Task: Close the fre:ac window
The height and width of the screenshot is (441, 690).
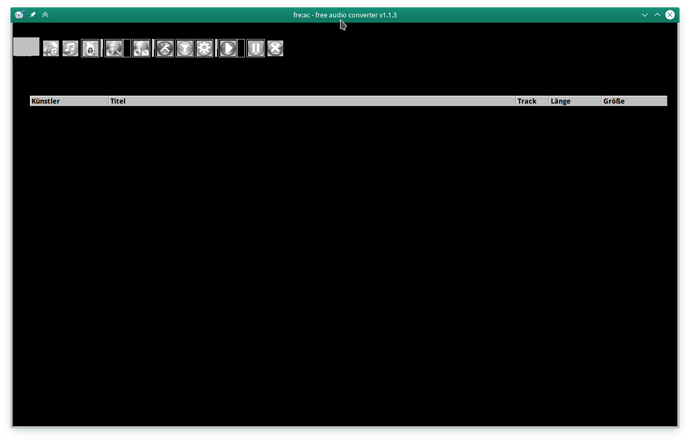Action: point(670,15)
